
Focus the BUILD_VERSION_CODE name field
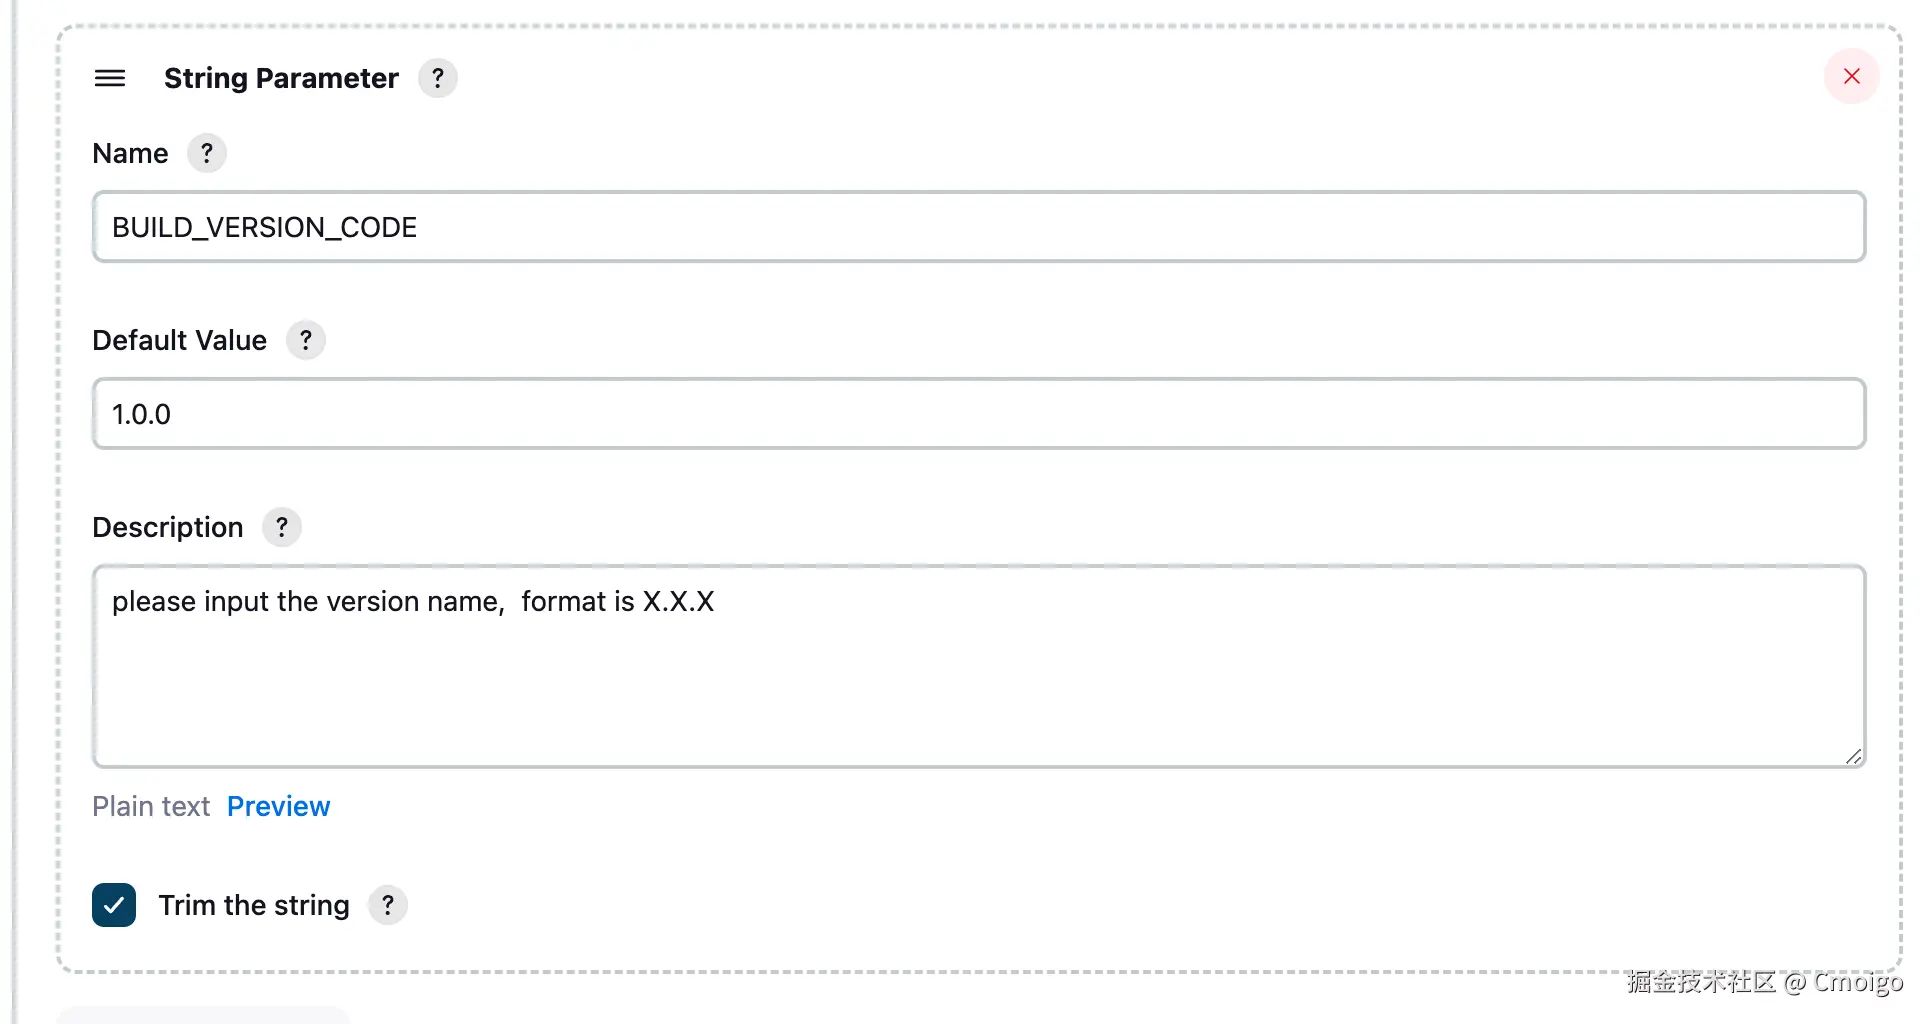tap(978, 227)
